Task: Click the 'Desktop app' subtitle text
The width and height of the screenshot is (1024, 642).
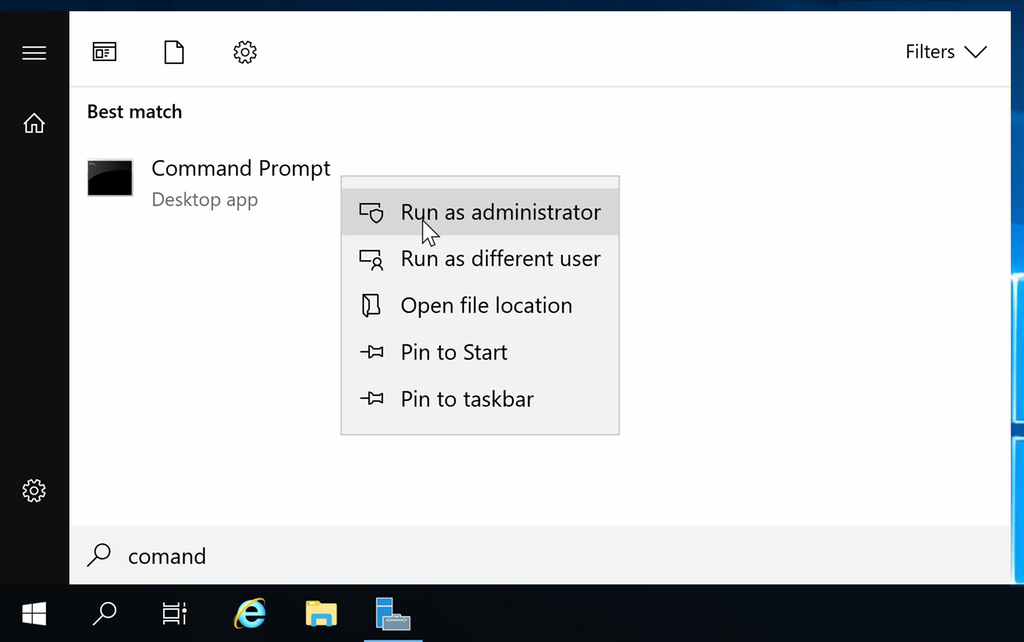Action: (x=204, y=199)
